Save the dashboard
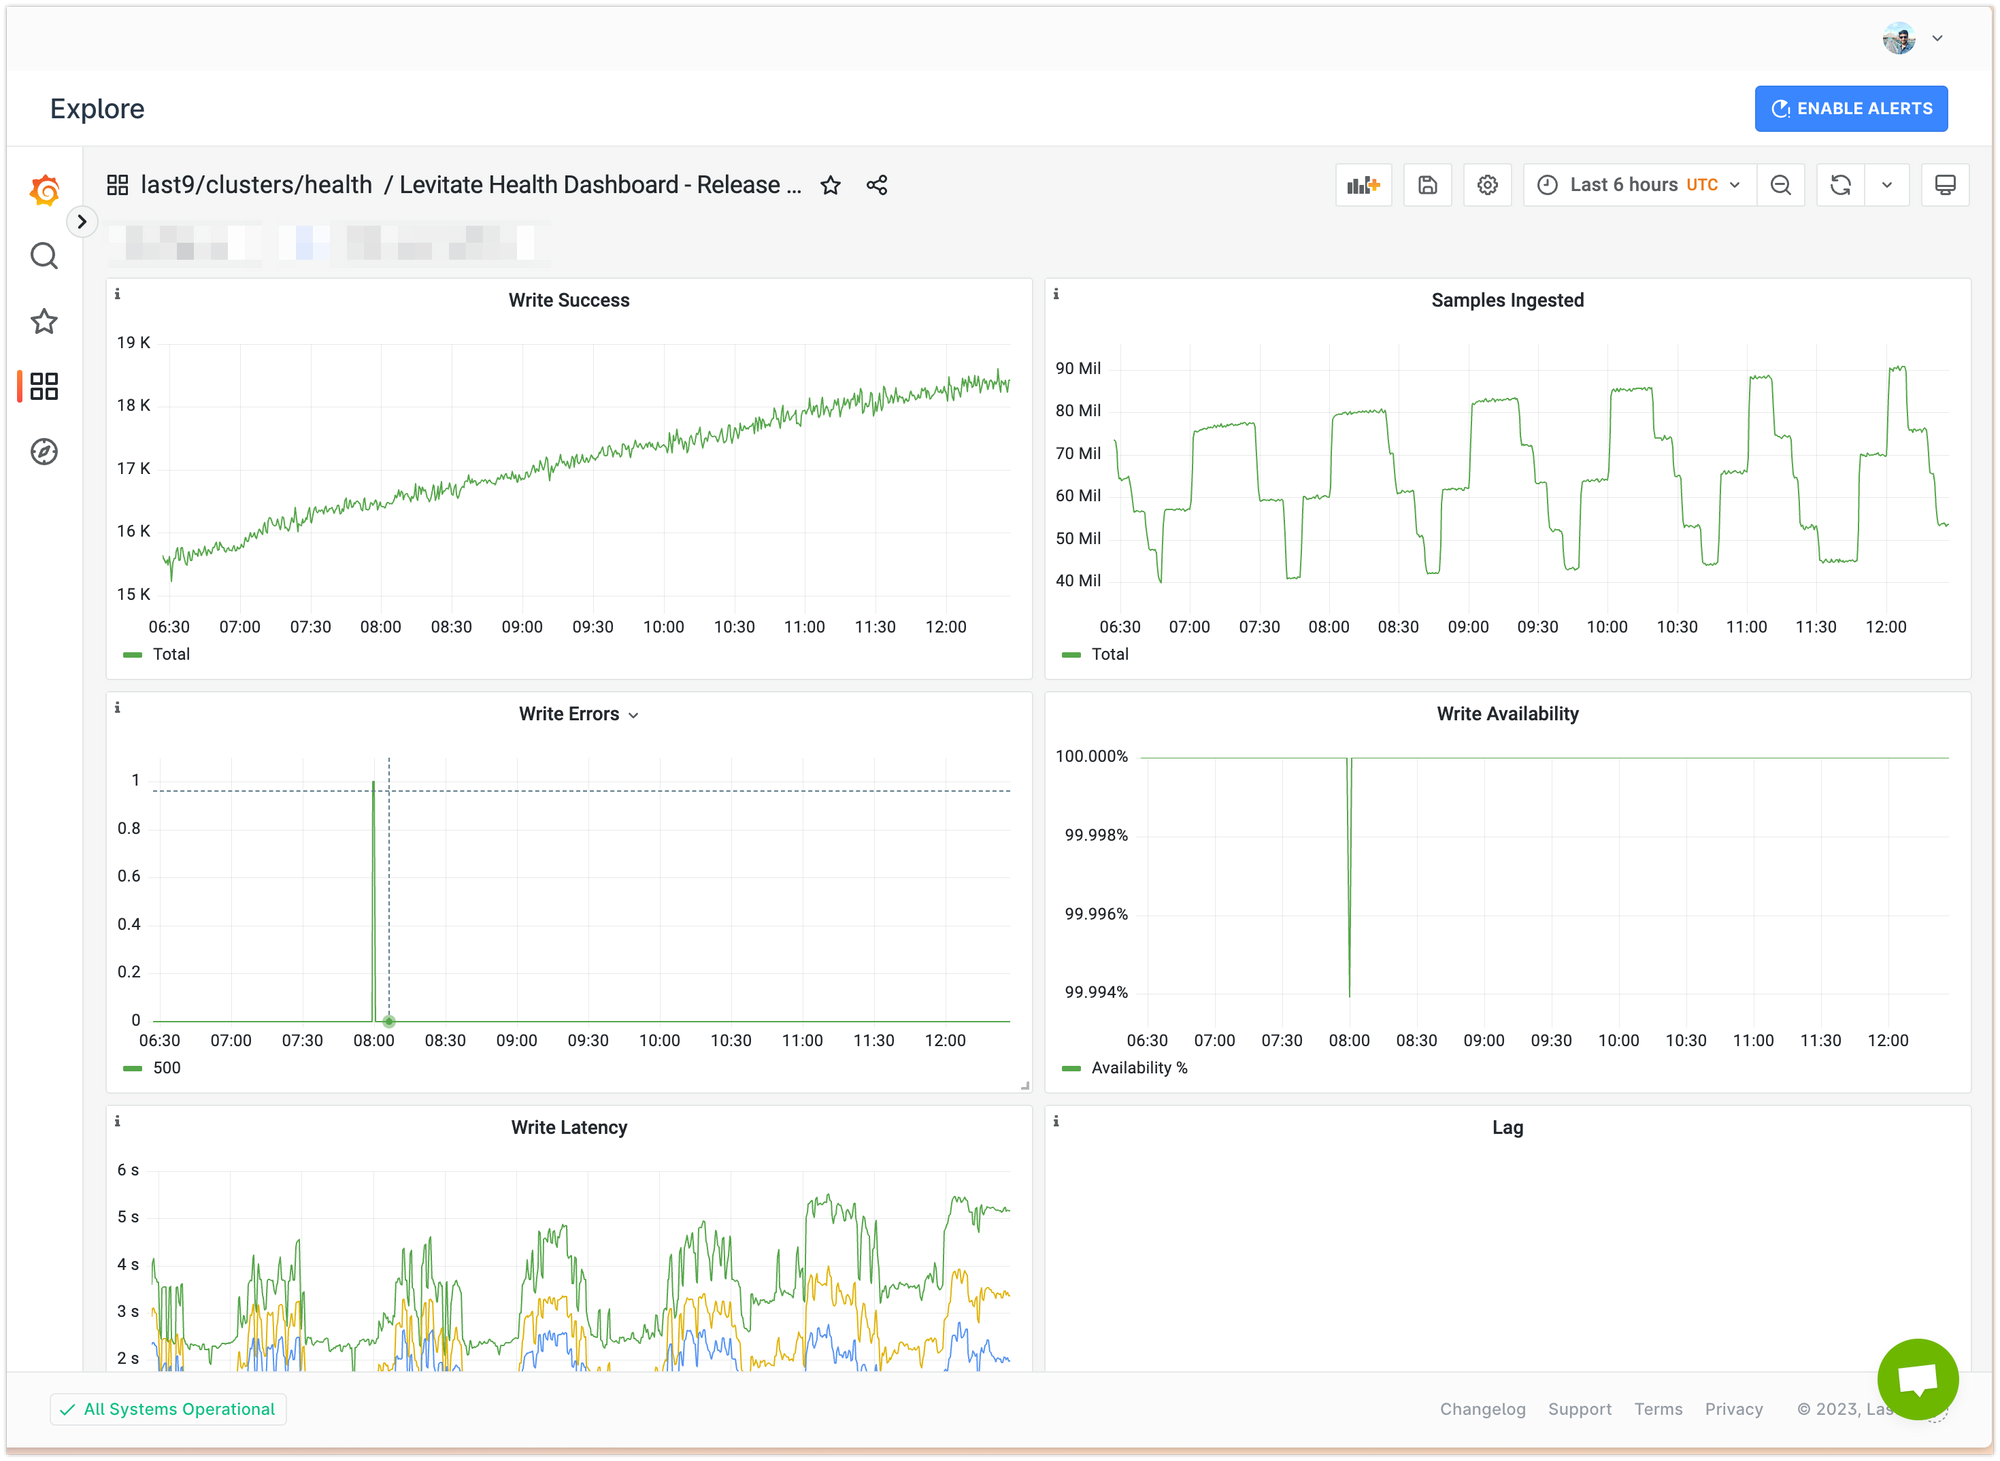This screenshot has height=1461, width=2000. coord(1427,184)
